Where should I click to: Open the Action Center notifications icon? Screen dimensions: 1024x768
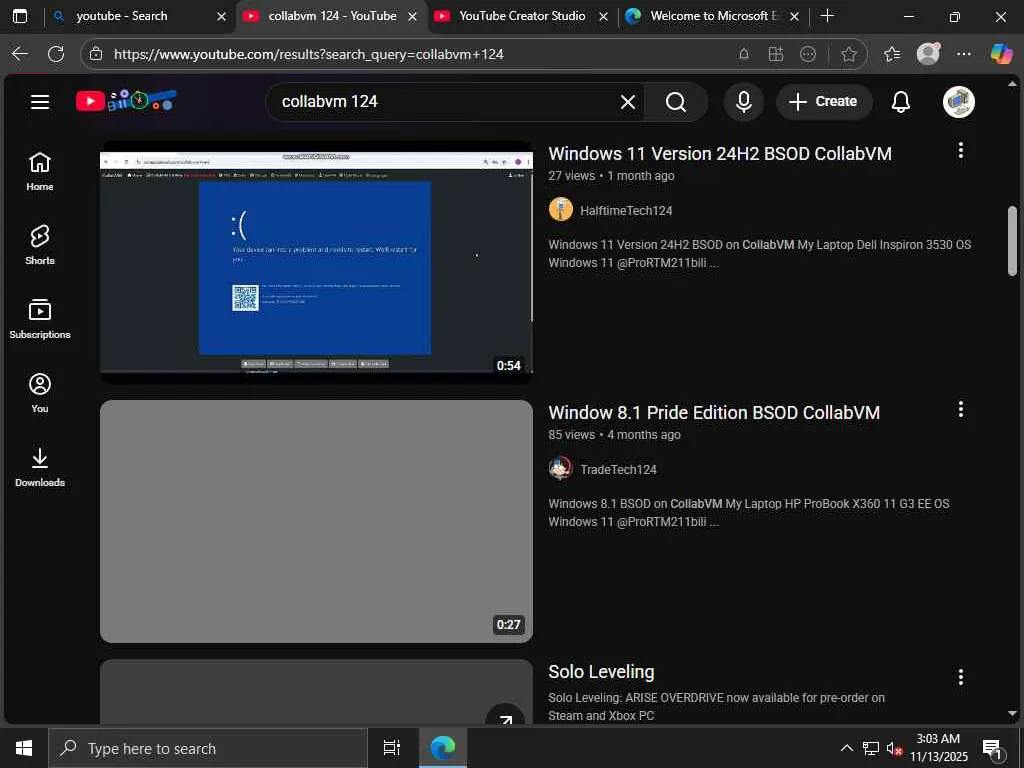coord(992,748)
